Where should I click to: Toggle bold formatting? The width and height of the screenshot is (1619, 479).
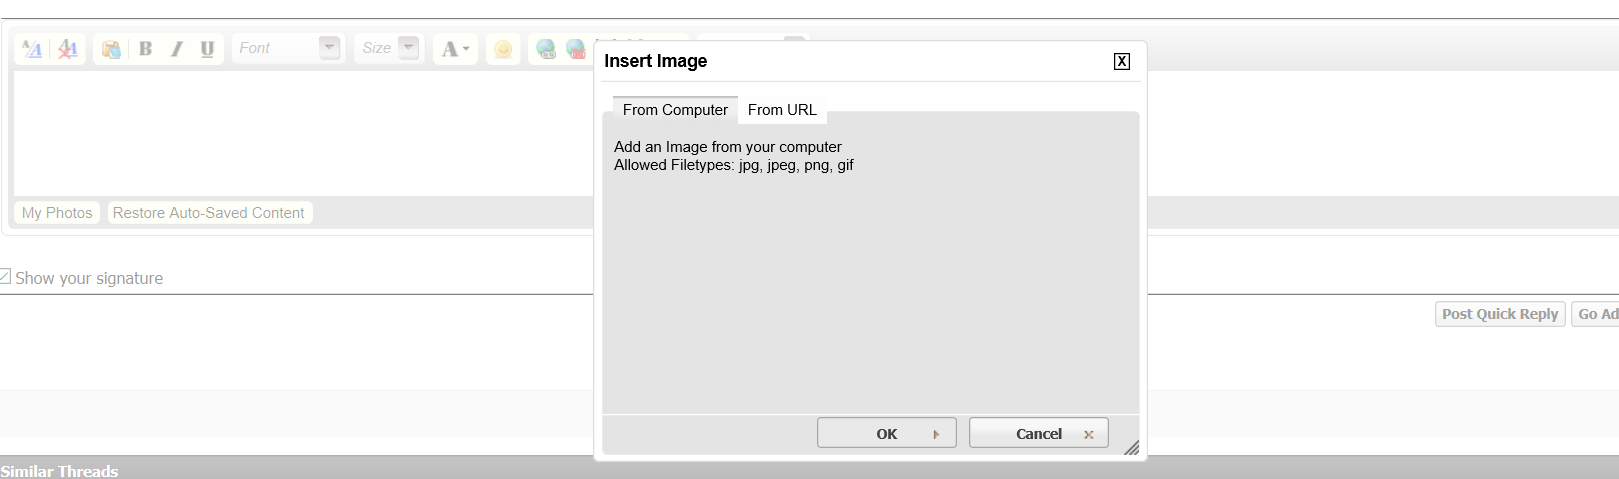145,48
